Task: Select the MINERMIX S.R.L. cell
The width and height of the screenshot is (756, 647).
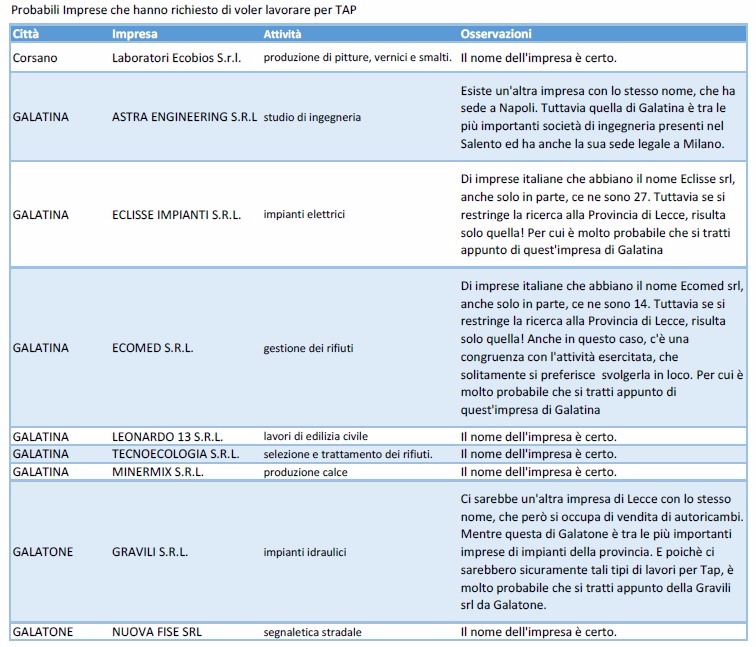Action: (158, 472)
